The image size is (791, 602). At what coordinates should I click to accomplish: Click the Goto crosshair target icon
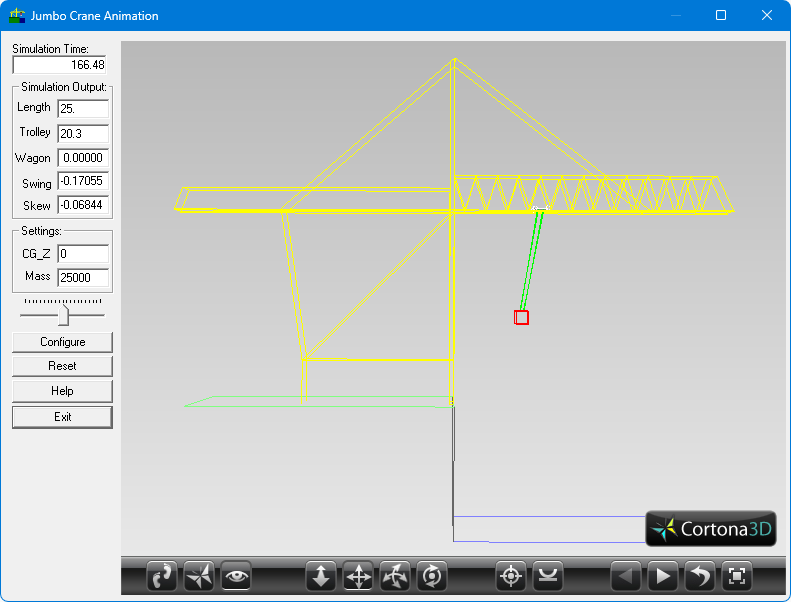point(511,576)
